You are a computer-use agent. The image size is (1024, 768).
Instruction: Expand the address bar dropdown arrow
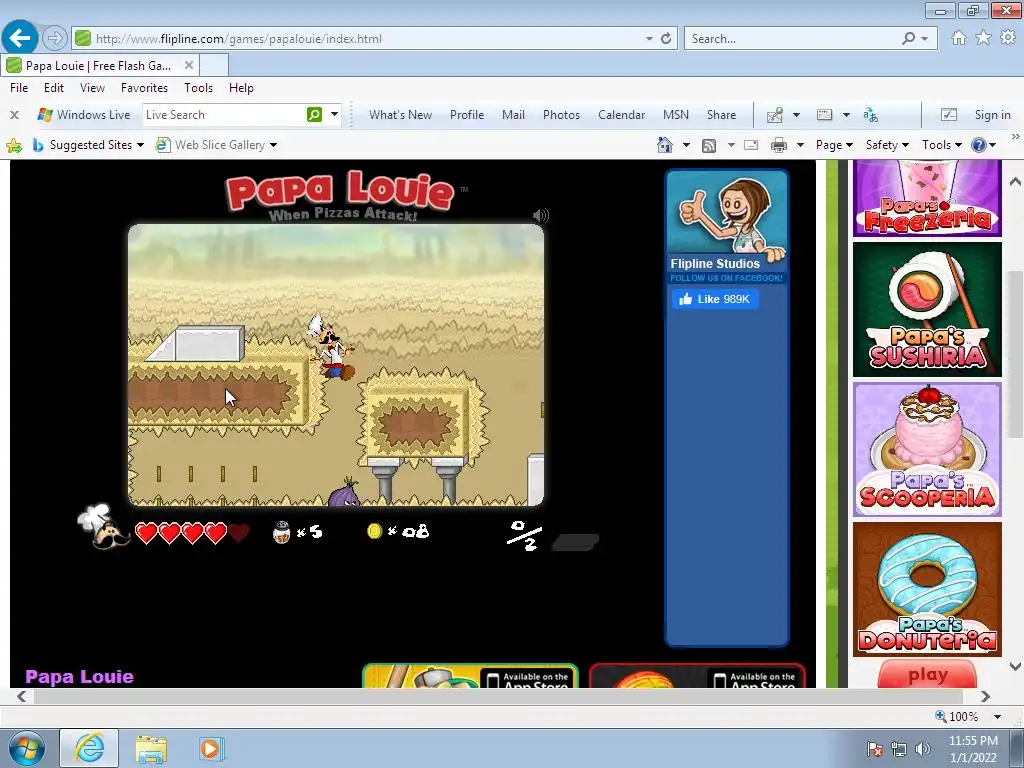click(x=649, y=39)
